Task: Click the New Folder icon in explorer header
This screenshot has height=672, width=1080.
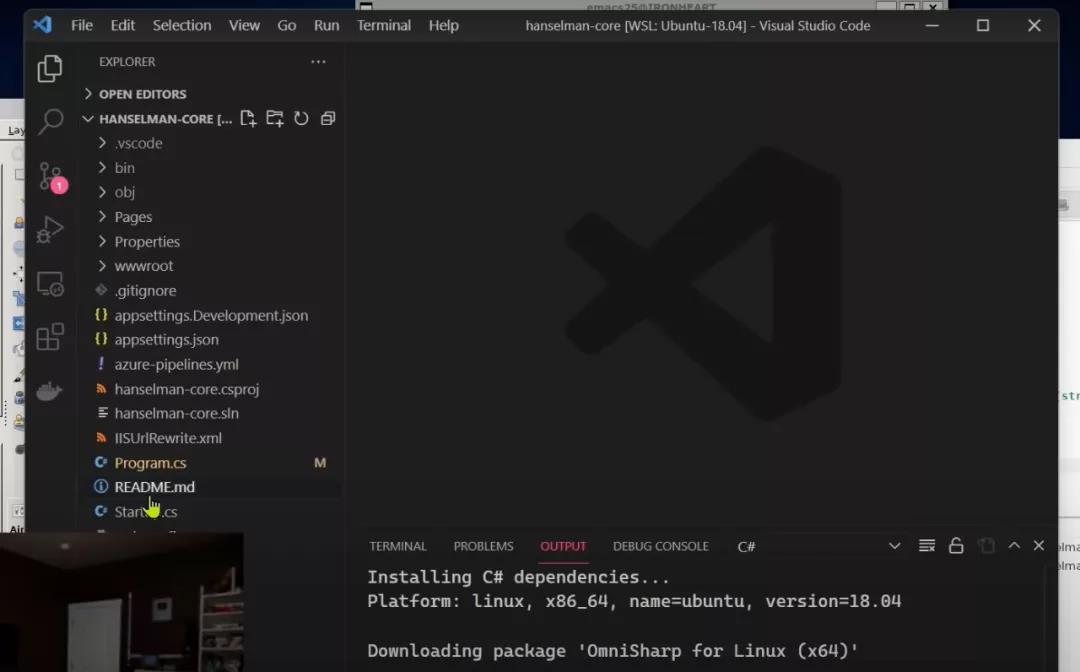Action: [x=275, y=118]
